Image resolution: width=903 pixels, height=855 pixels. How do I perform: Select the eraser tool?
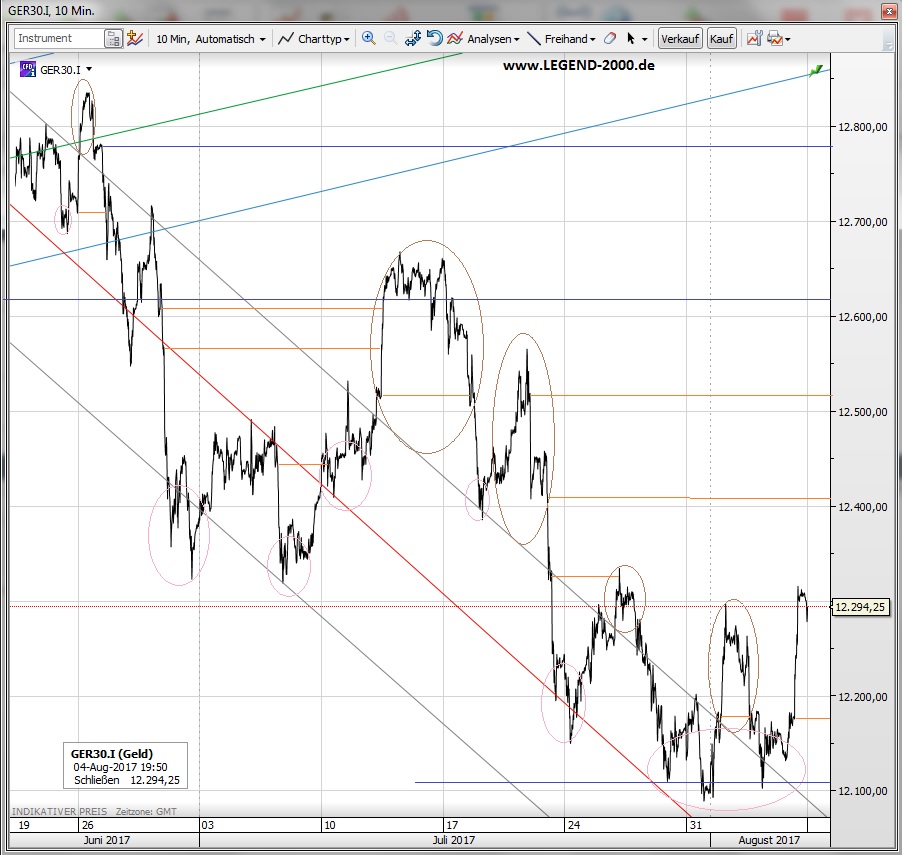pyautogui.click(x=611, y=38)
